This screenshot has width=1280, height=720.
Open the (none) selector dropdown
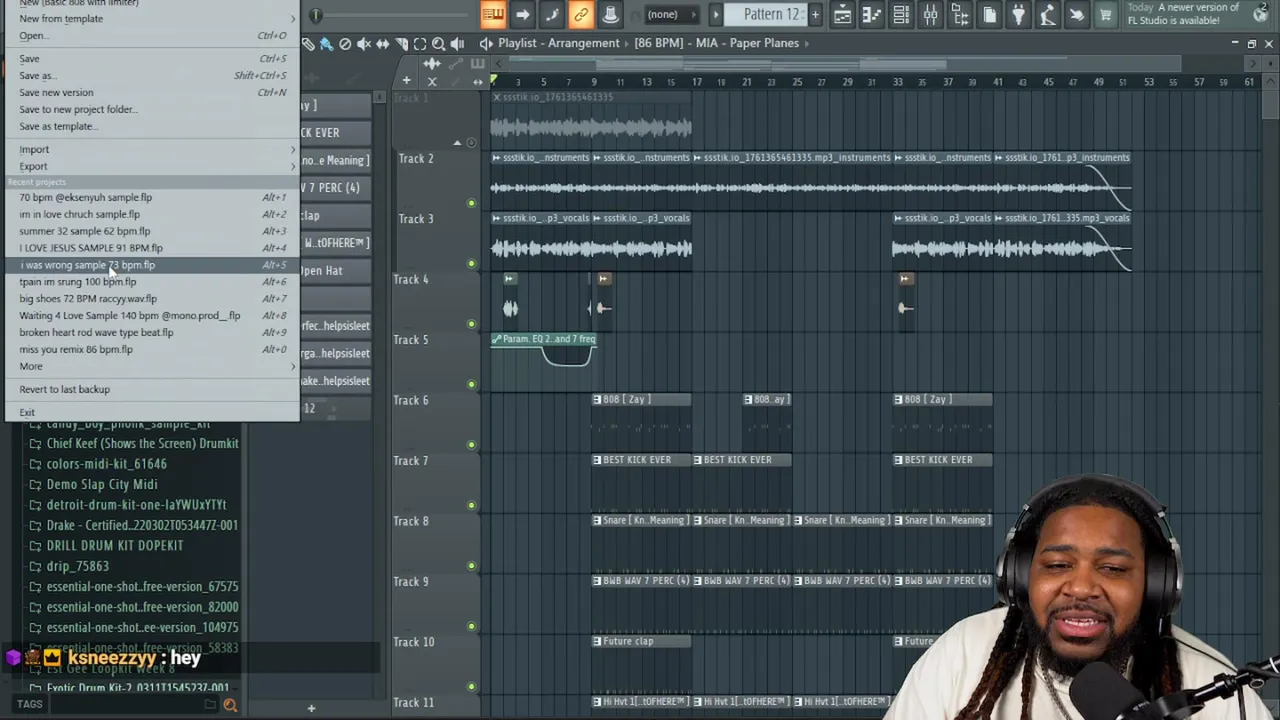671,14
